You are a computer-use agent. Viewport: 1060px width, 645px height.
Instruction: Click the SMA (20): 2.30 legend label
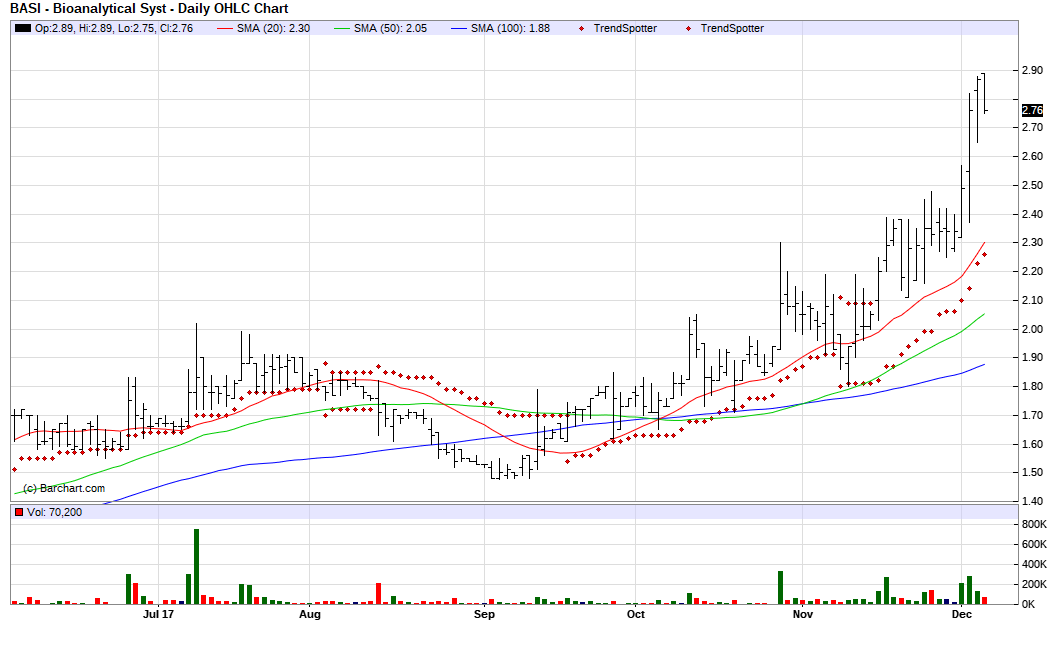click(x=273, y=28)
